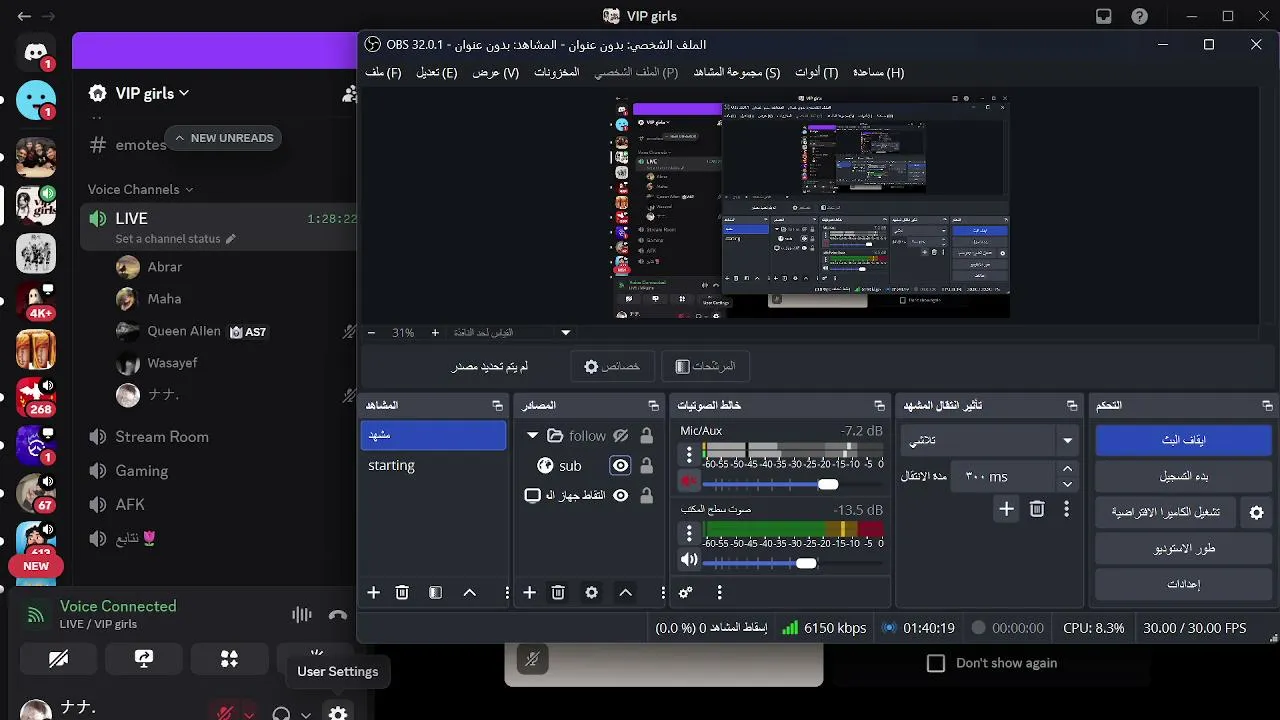Unmute Discord microphone

[226, 714]
